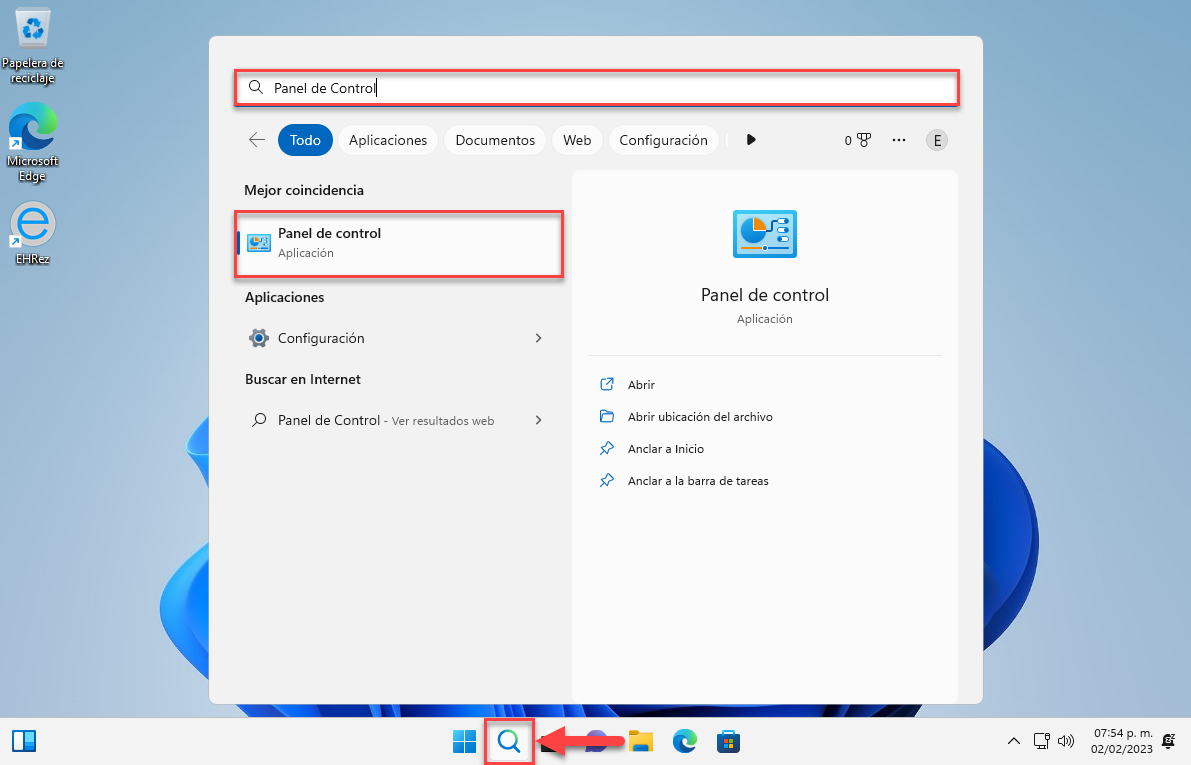Open the Widgets taskbar button
Image resolution: width=1191 pixels, height=765 pixels.
pos(24,741)
